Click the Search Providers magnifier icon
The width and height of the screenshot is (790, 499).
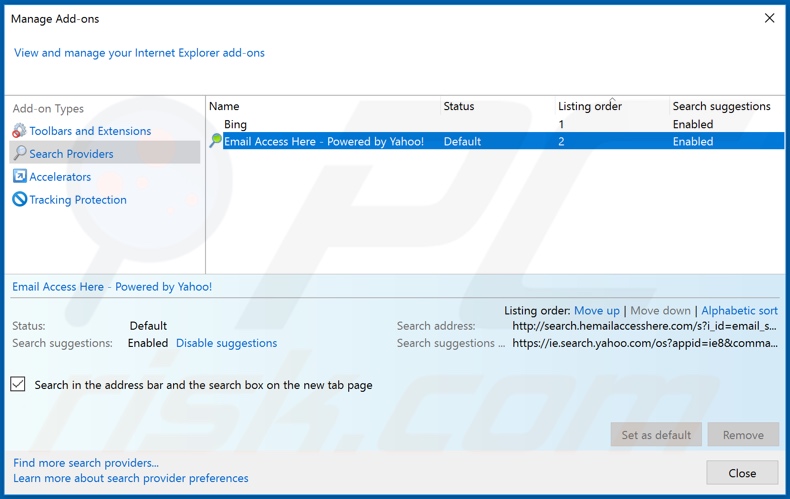pyautogui.click(x=20, y=153)
